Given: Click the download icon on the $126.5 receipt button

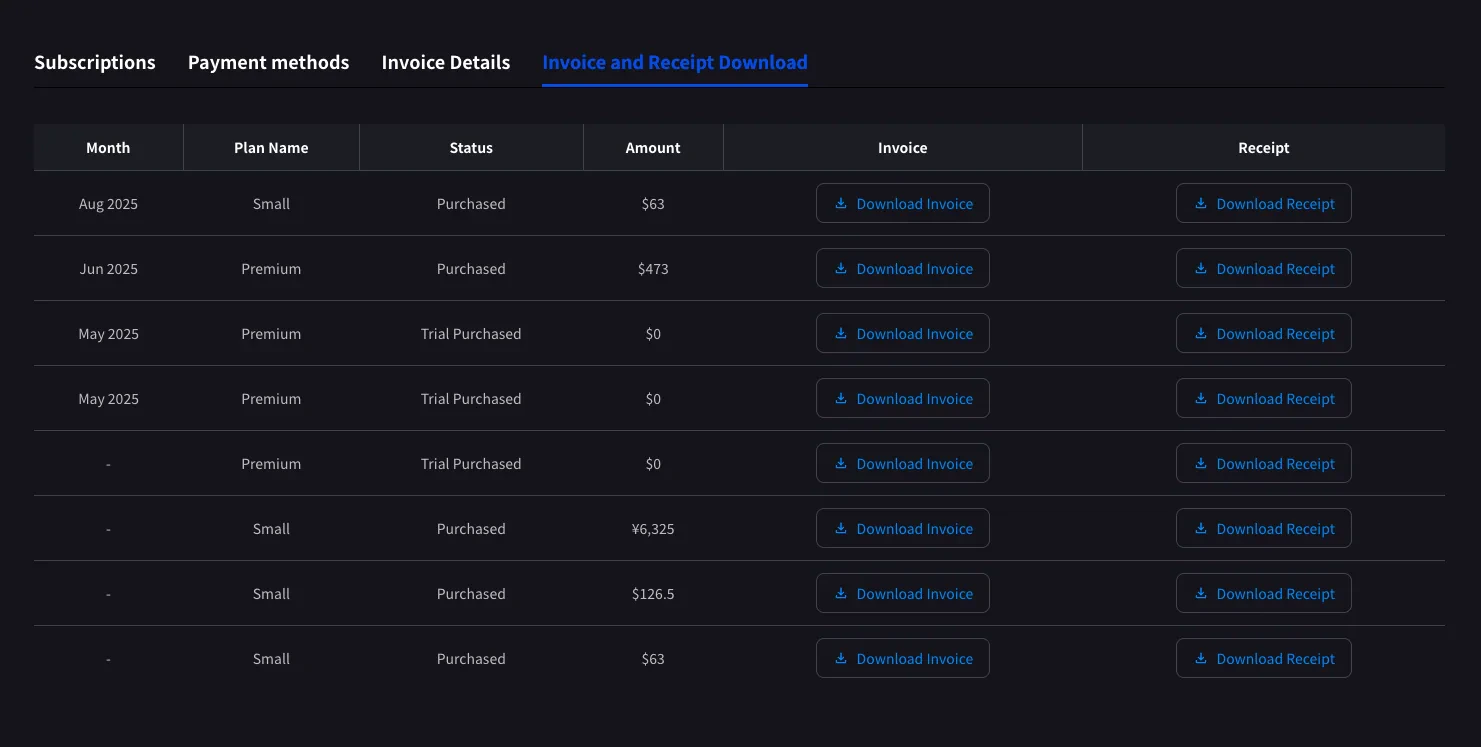Looking at the screenshot, I should [1200, 593].
